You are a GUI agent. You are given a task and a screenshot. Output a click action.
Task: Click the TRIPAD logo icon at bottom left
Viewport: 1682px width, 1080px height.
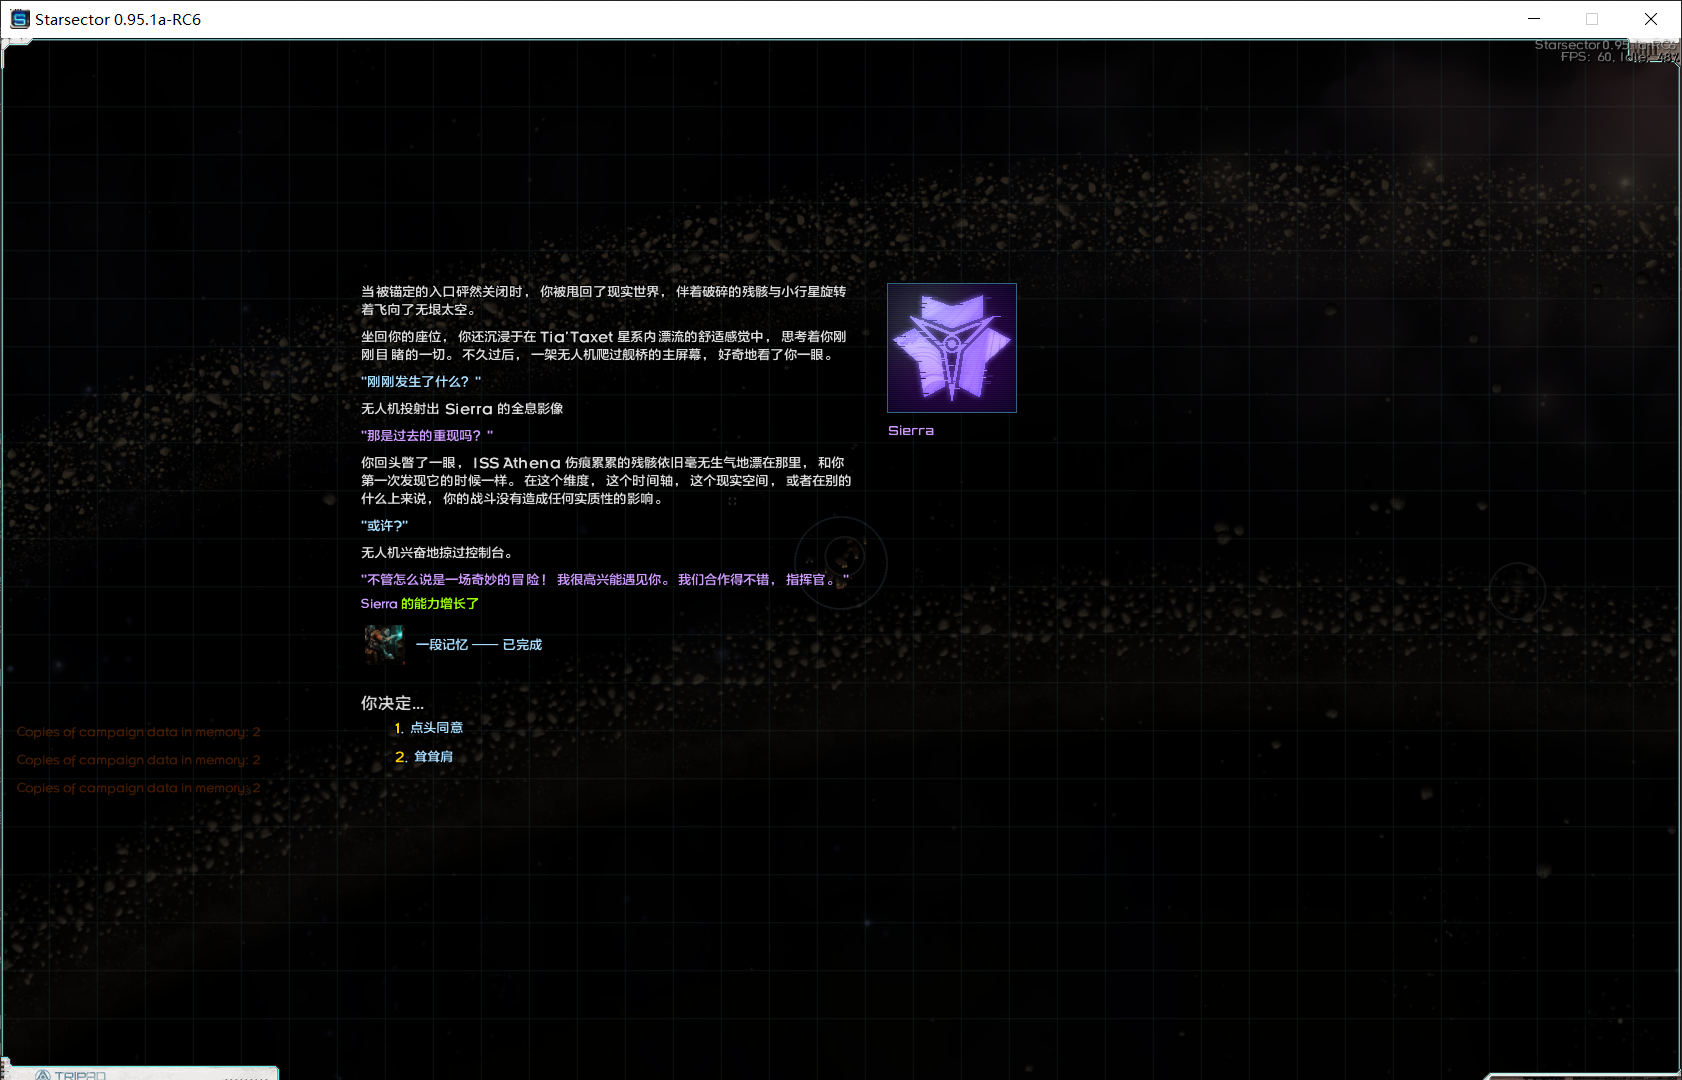click(42, 1075)
